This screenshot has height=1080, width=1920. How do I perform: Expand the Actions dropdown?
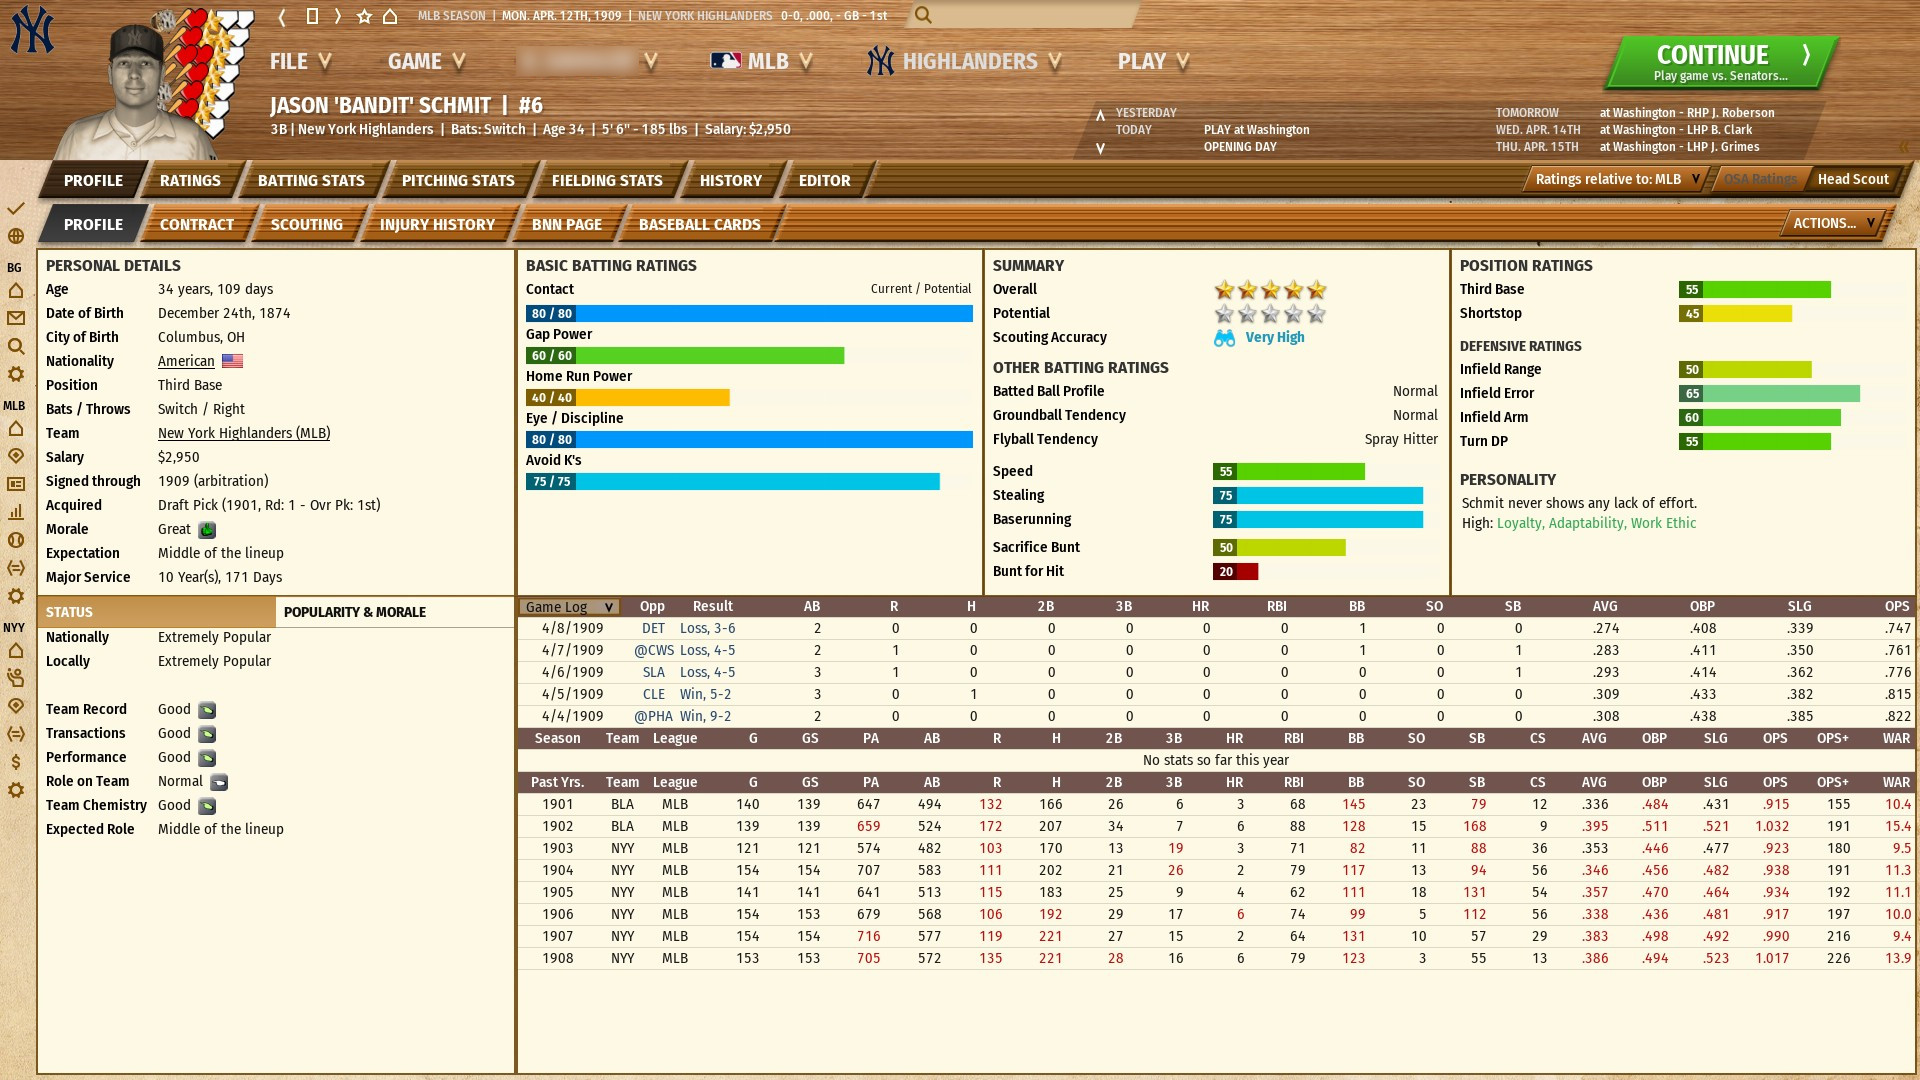[x=1832, y=223]
